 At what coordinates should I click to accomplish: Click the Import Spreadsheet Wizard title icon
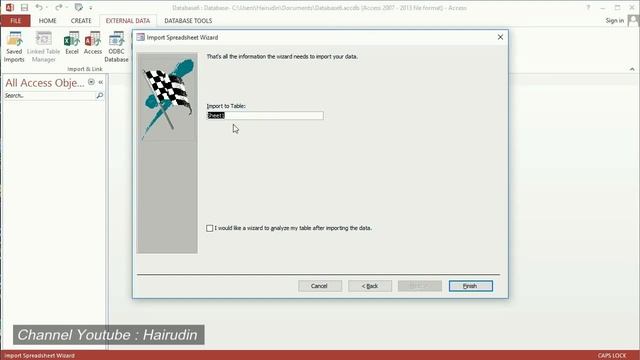pos(140,37)
